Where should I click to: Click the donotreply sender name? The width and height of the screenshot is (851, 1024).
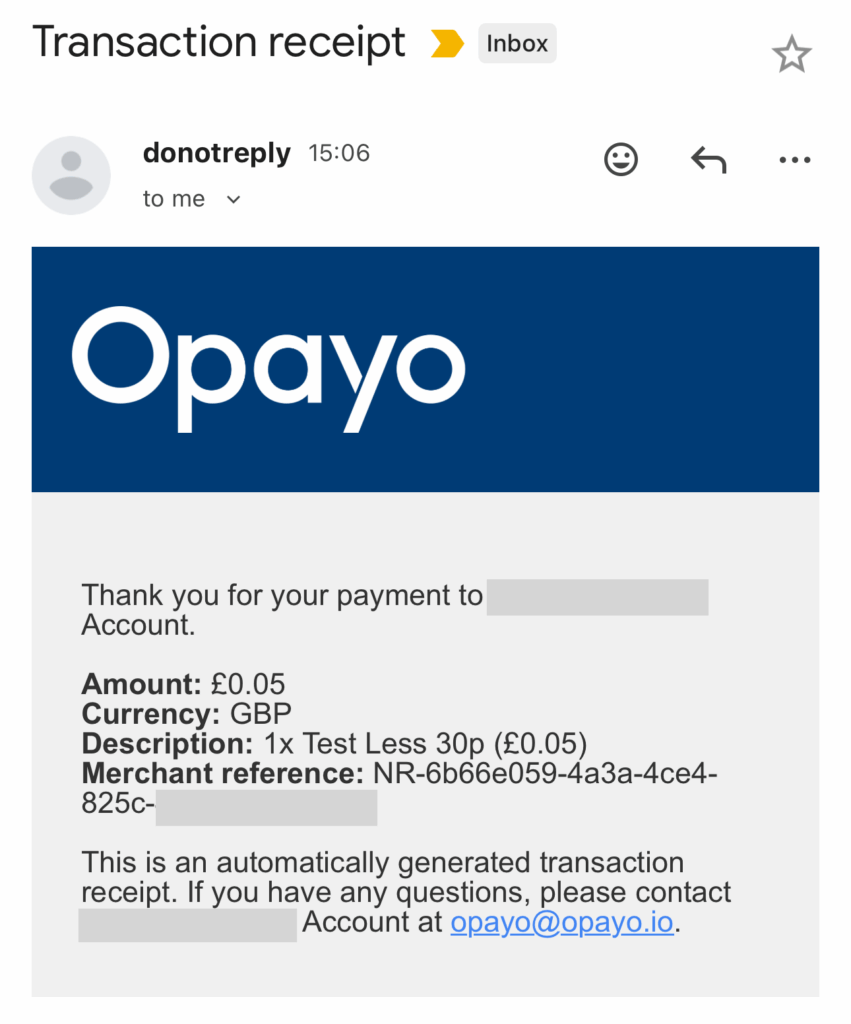pos(217,153)
